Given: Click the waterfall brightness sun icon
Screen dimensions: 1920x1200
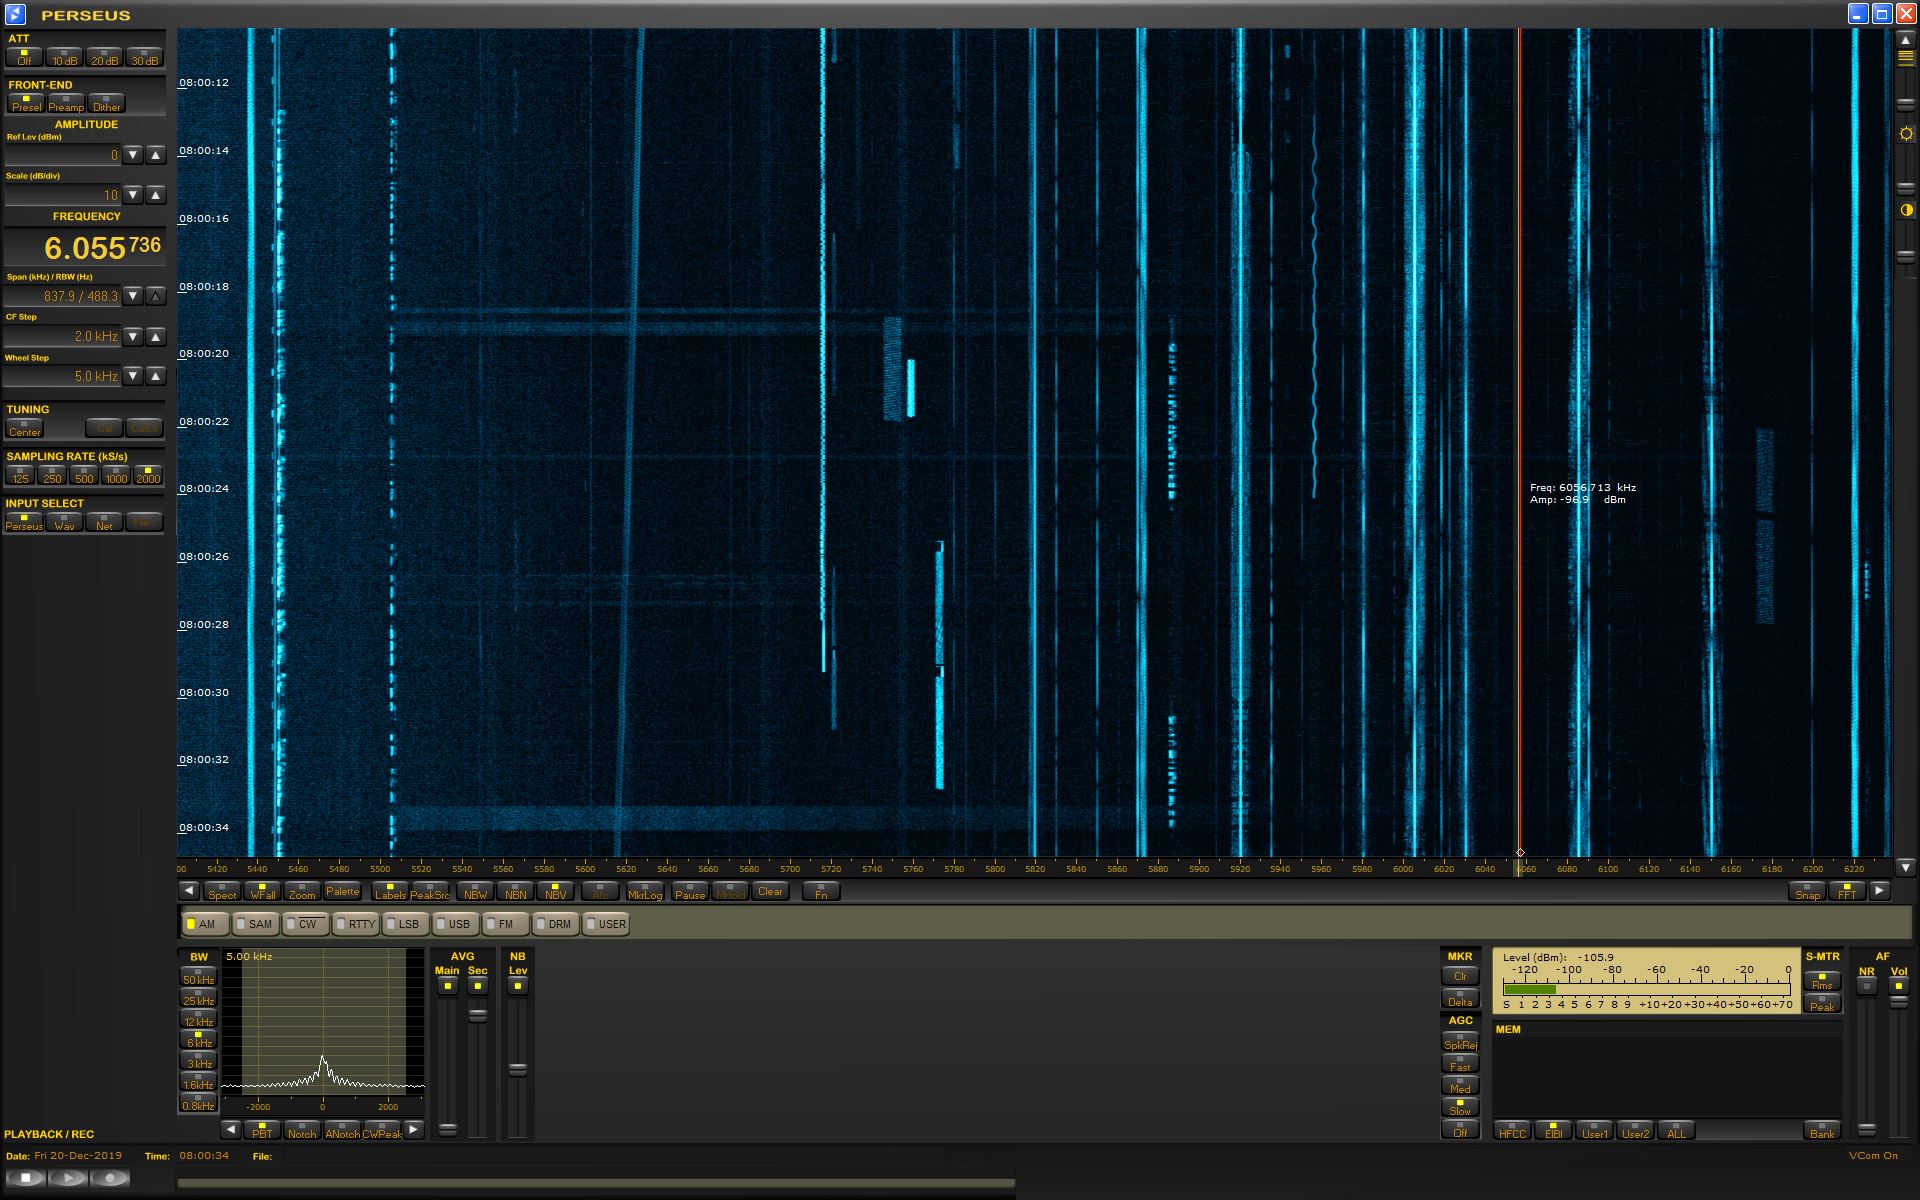Looking at the screenshot, I should [x=1906, y=133].
